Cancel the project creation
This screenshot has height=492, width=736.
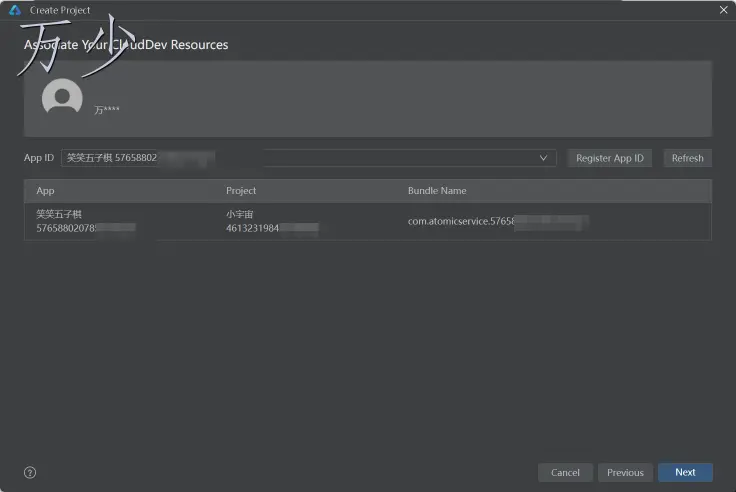pos(565,472)
